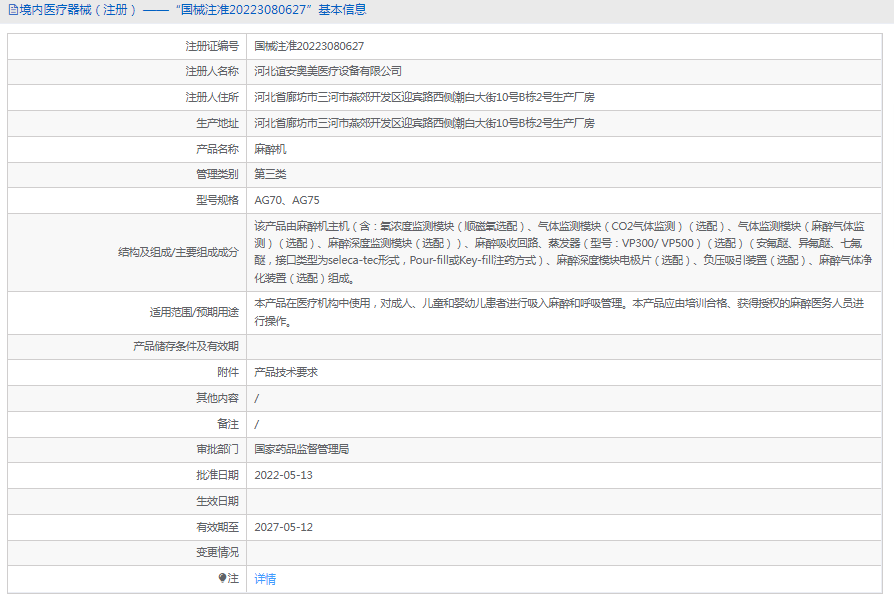Viewport: 894px width, 599px height.
Task: Click the 产品储存条件及有效期 label
Action: (186, 346)
